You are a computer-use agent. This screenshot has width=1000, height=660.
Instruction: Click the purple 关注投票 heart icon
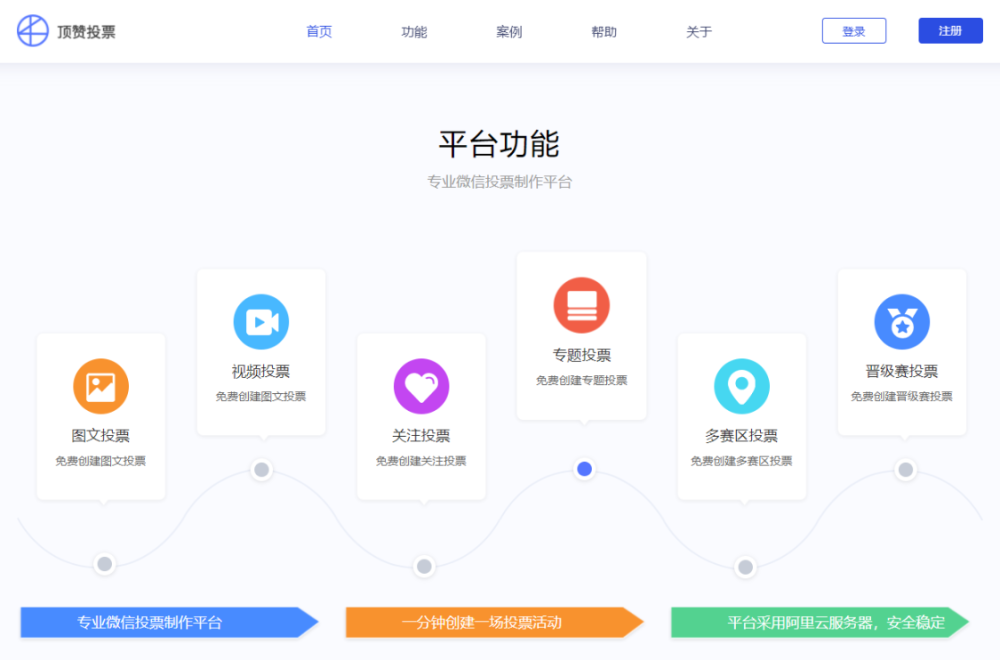click(422, 386)
